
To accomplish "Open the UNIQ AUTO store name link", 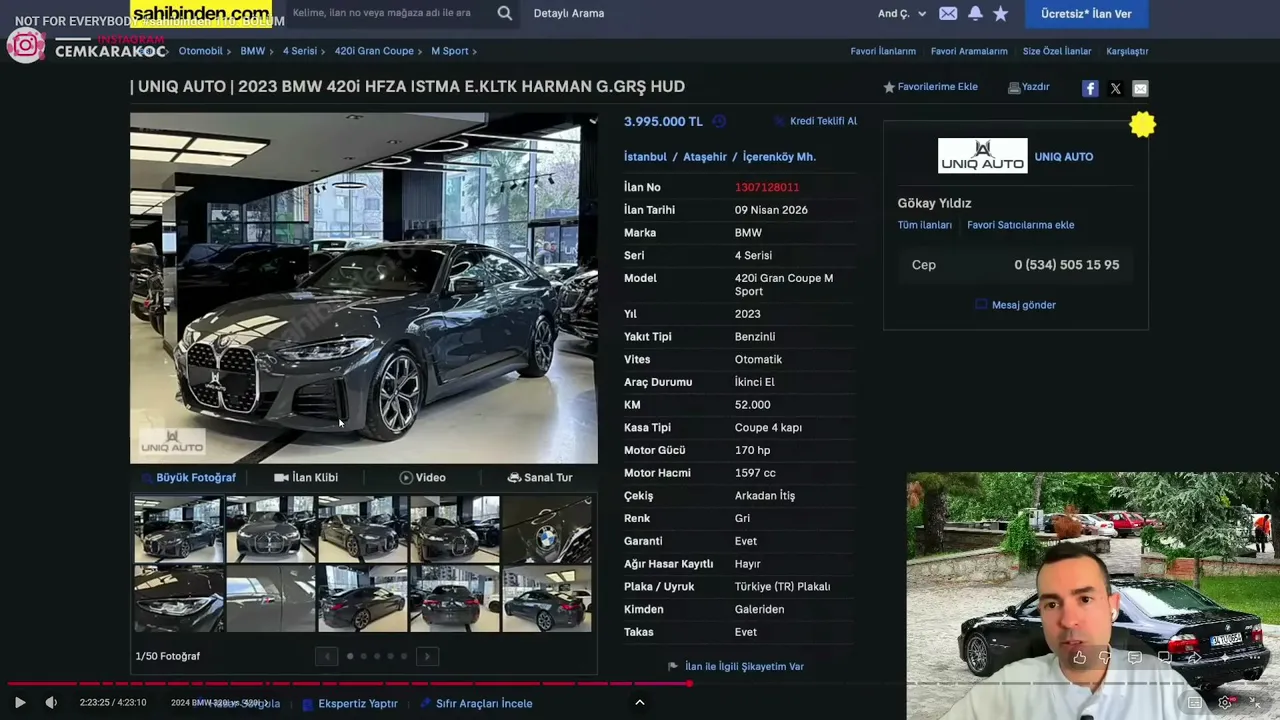I will [x=1064, y=157].
